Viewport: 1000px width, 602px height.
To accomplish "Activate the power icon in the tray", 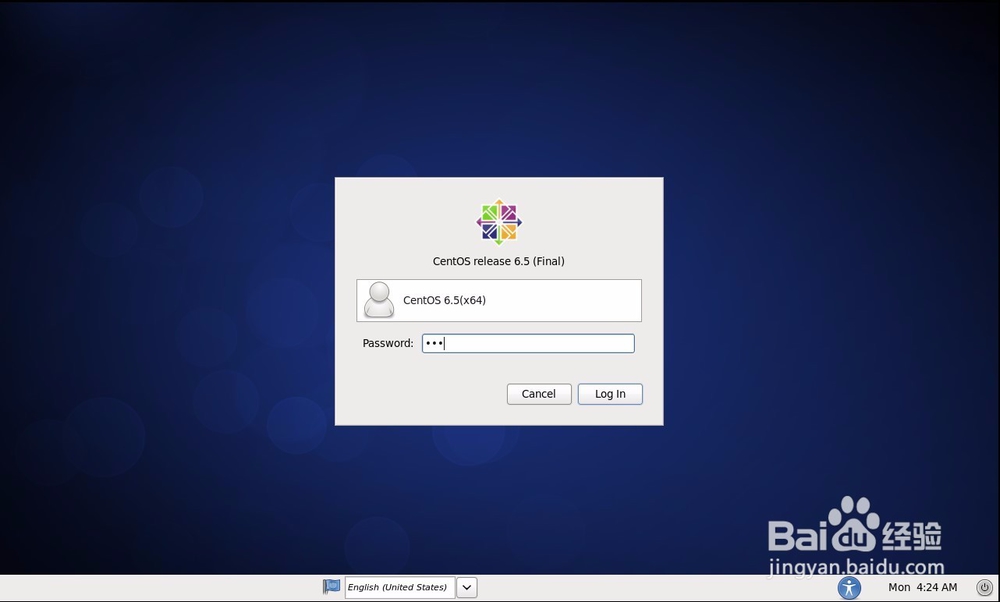I will [983, 587].
